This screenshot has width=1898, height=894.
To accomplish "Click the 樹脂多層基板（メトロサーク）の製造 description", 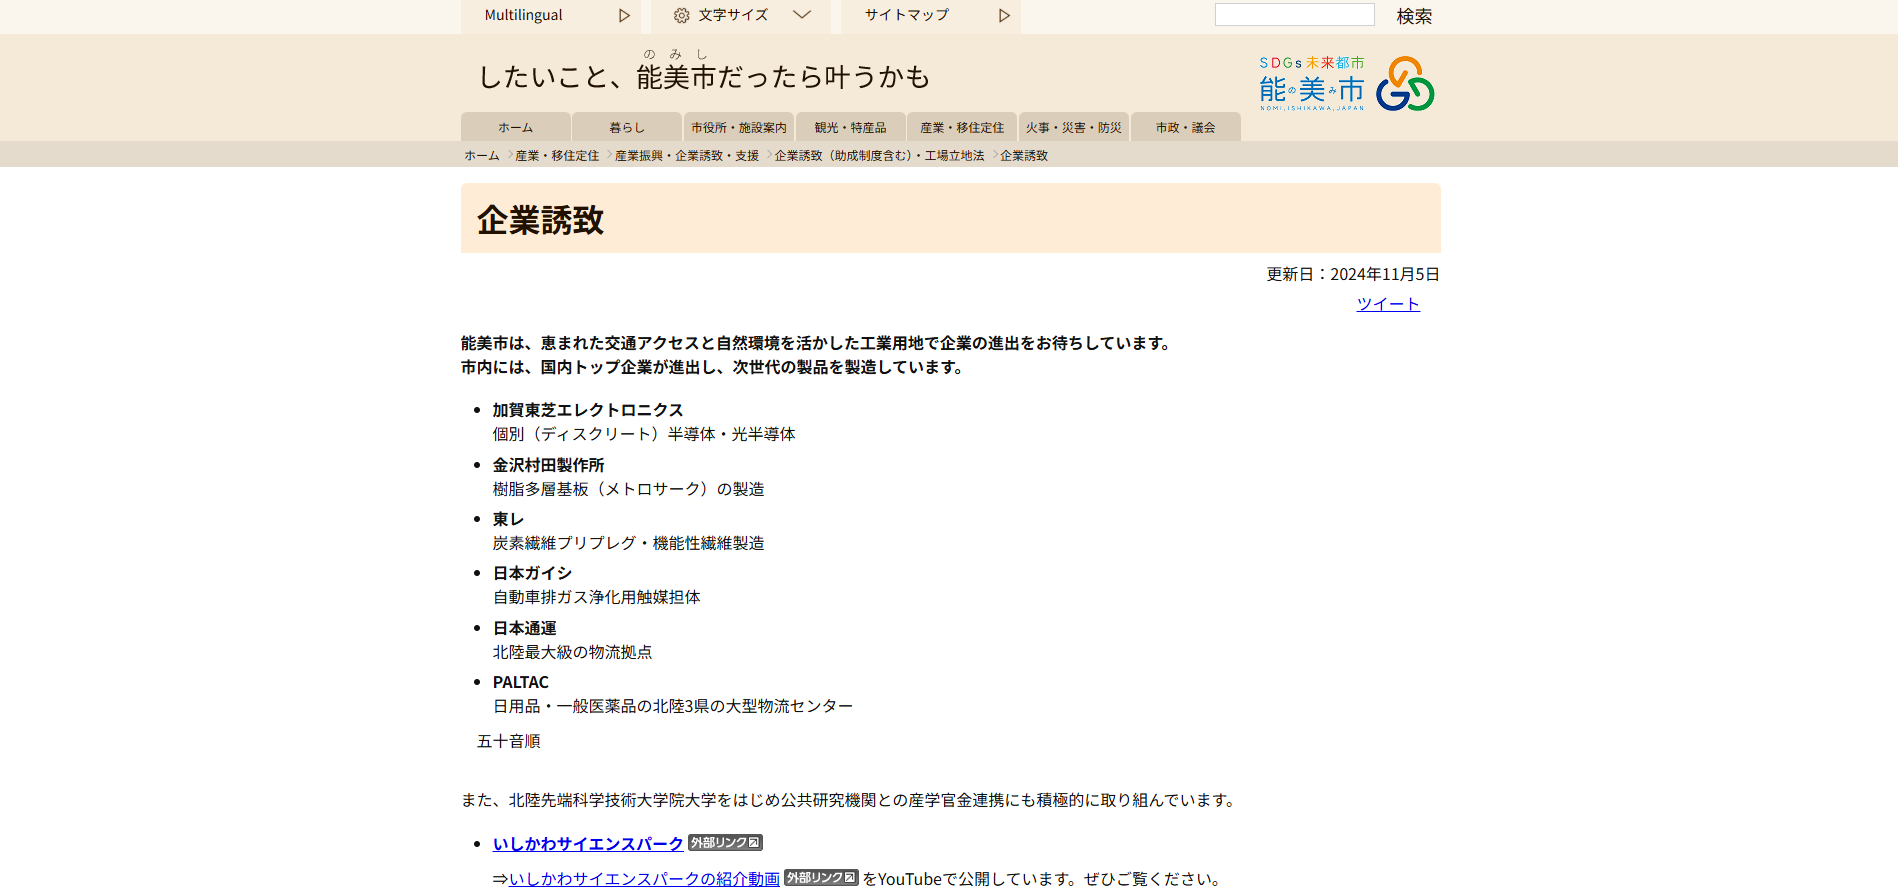I will pos(629,489).
